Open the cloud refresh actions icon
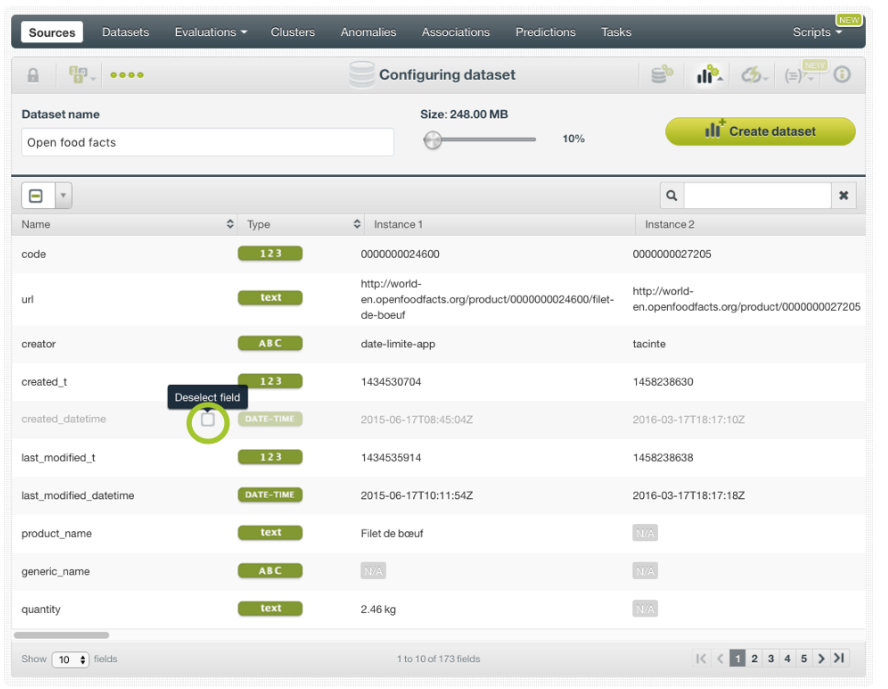Viewport: 888px width, 689px height. pos(754,75)
